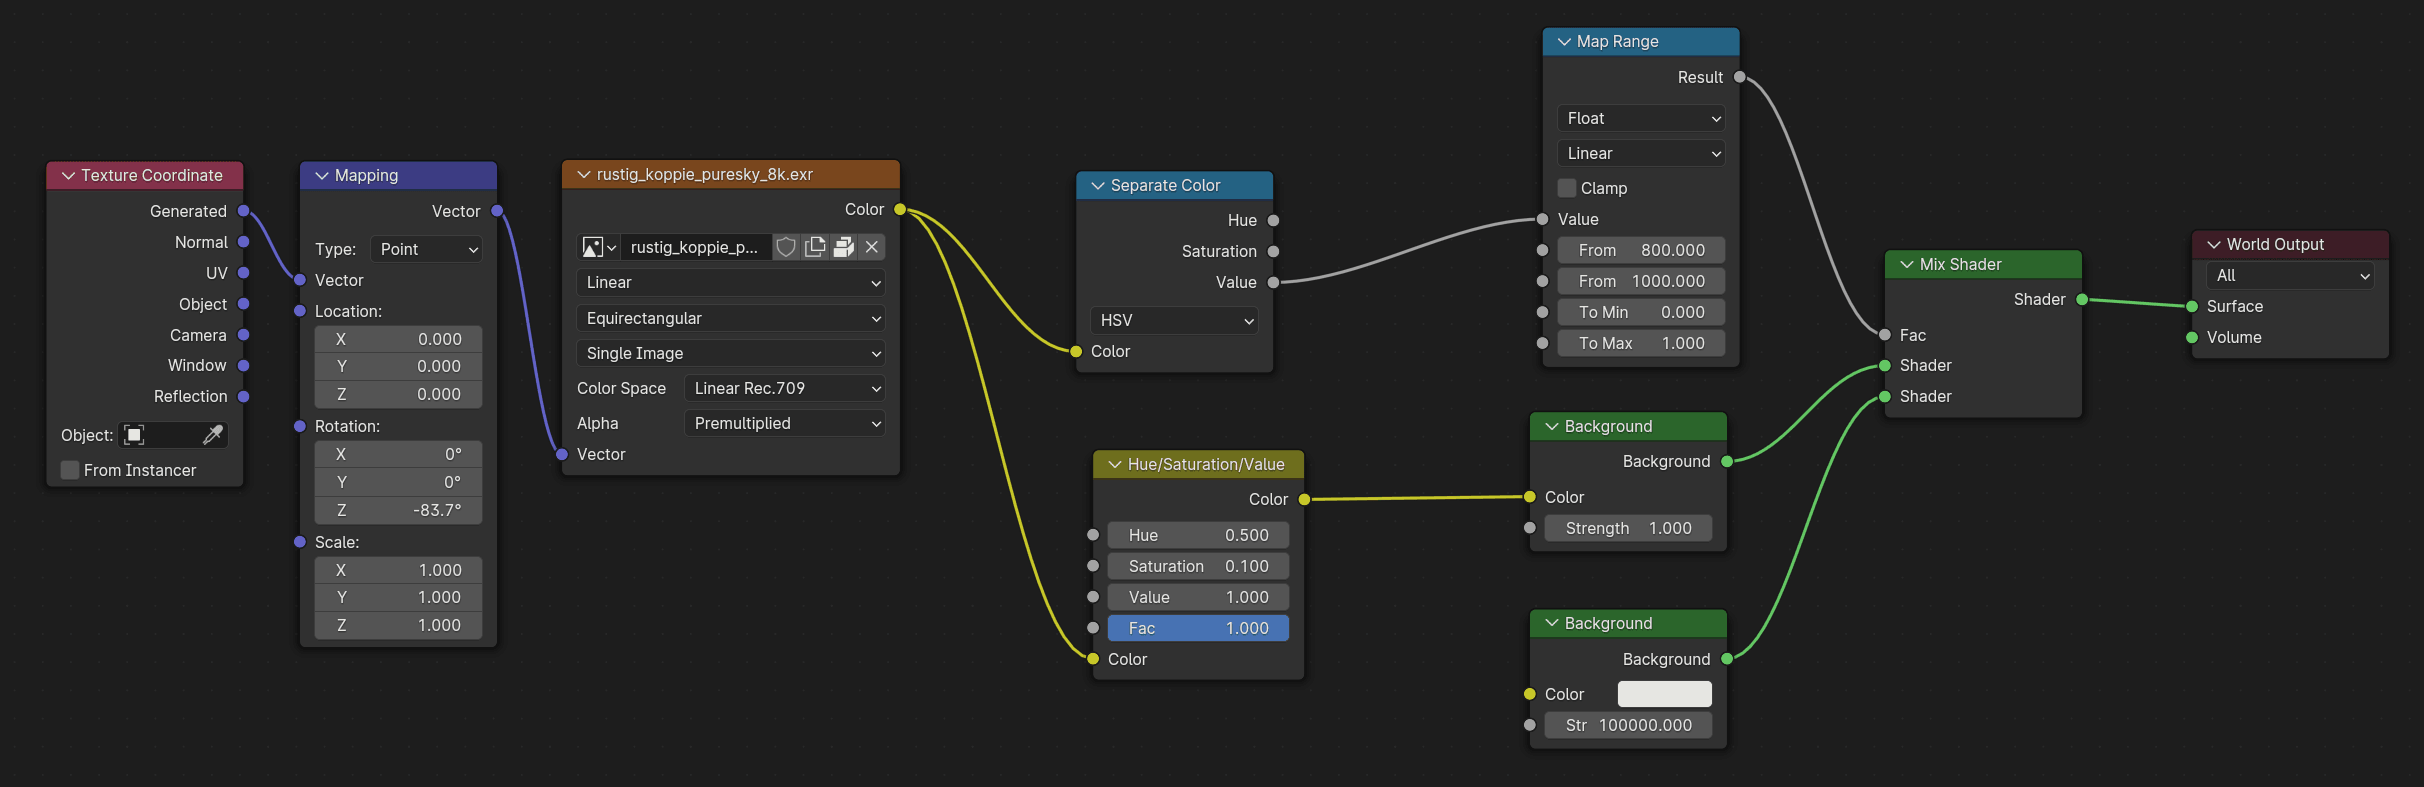Open the image datablock browse icon

click(x=598, y=247)
